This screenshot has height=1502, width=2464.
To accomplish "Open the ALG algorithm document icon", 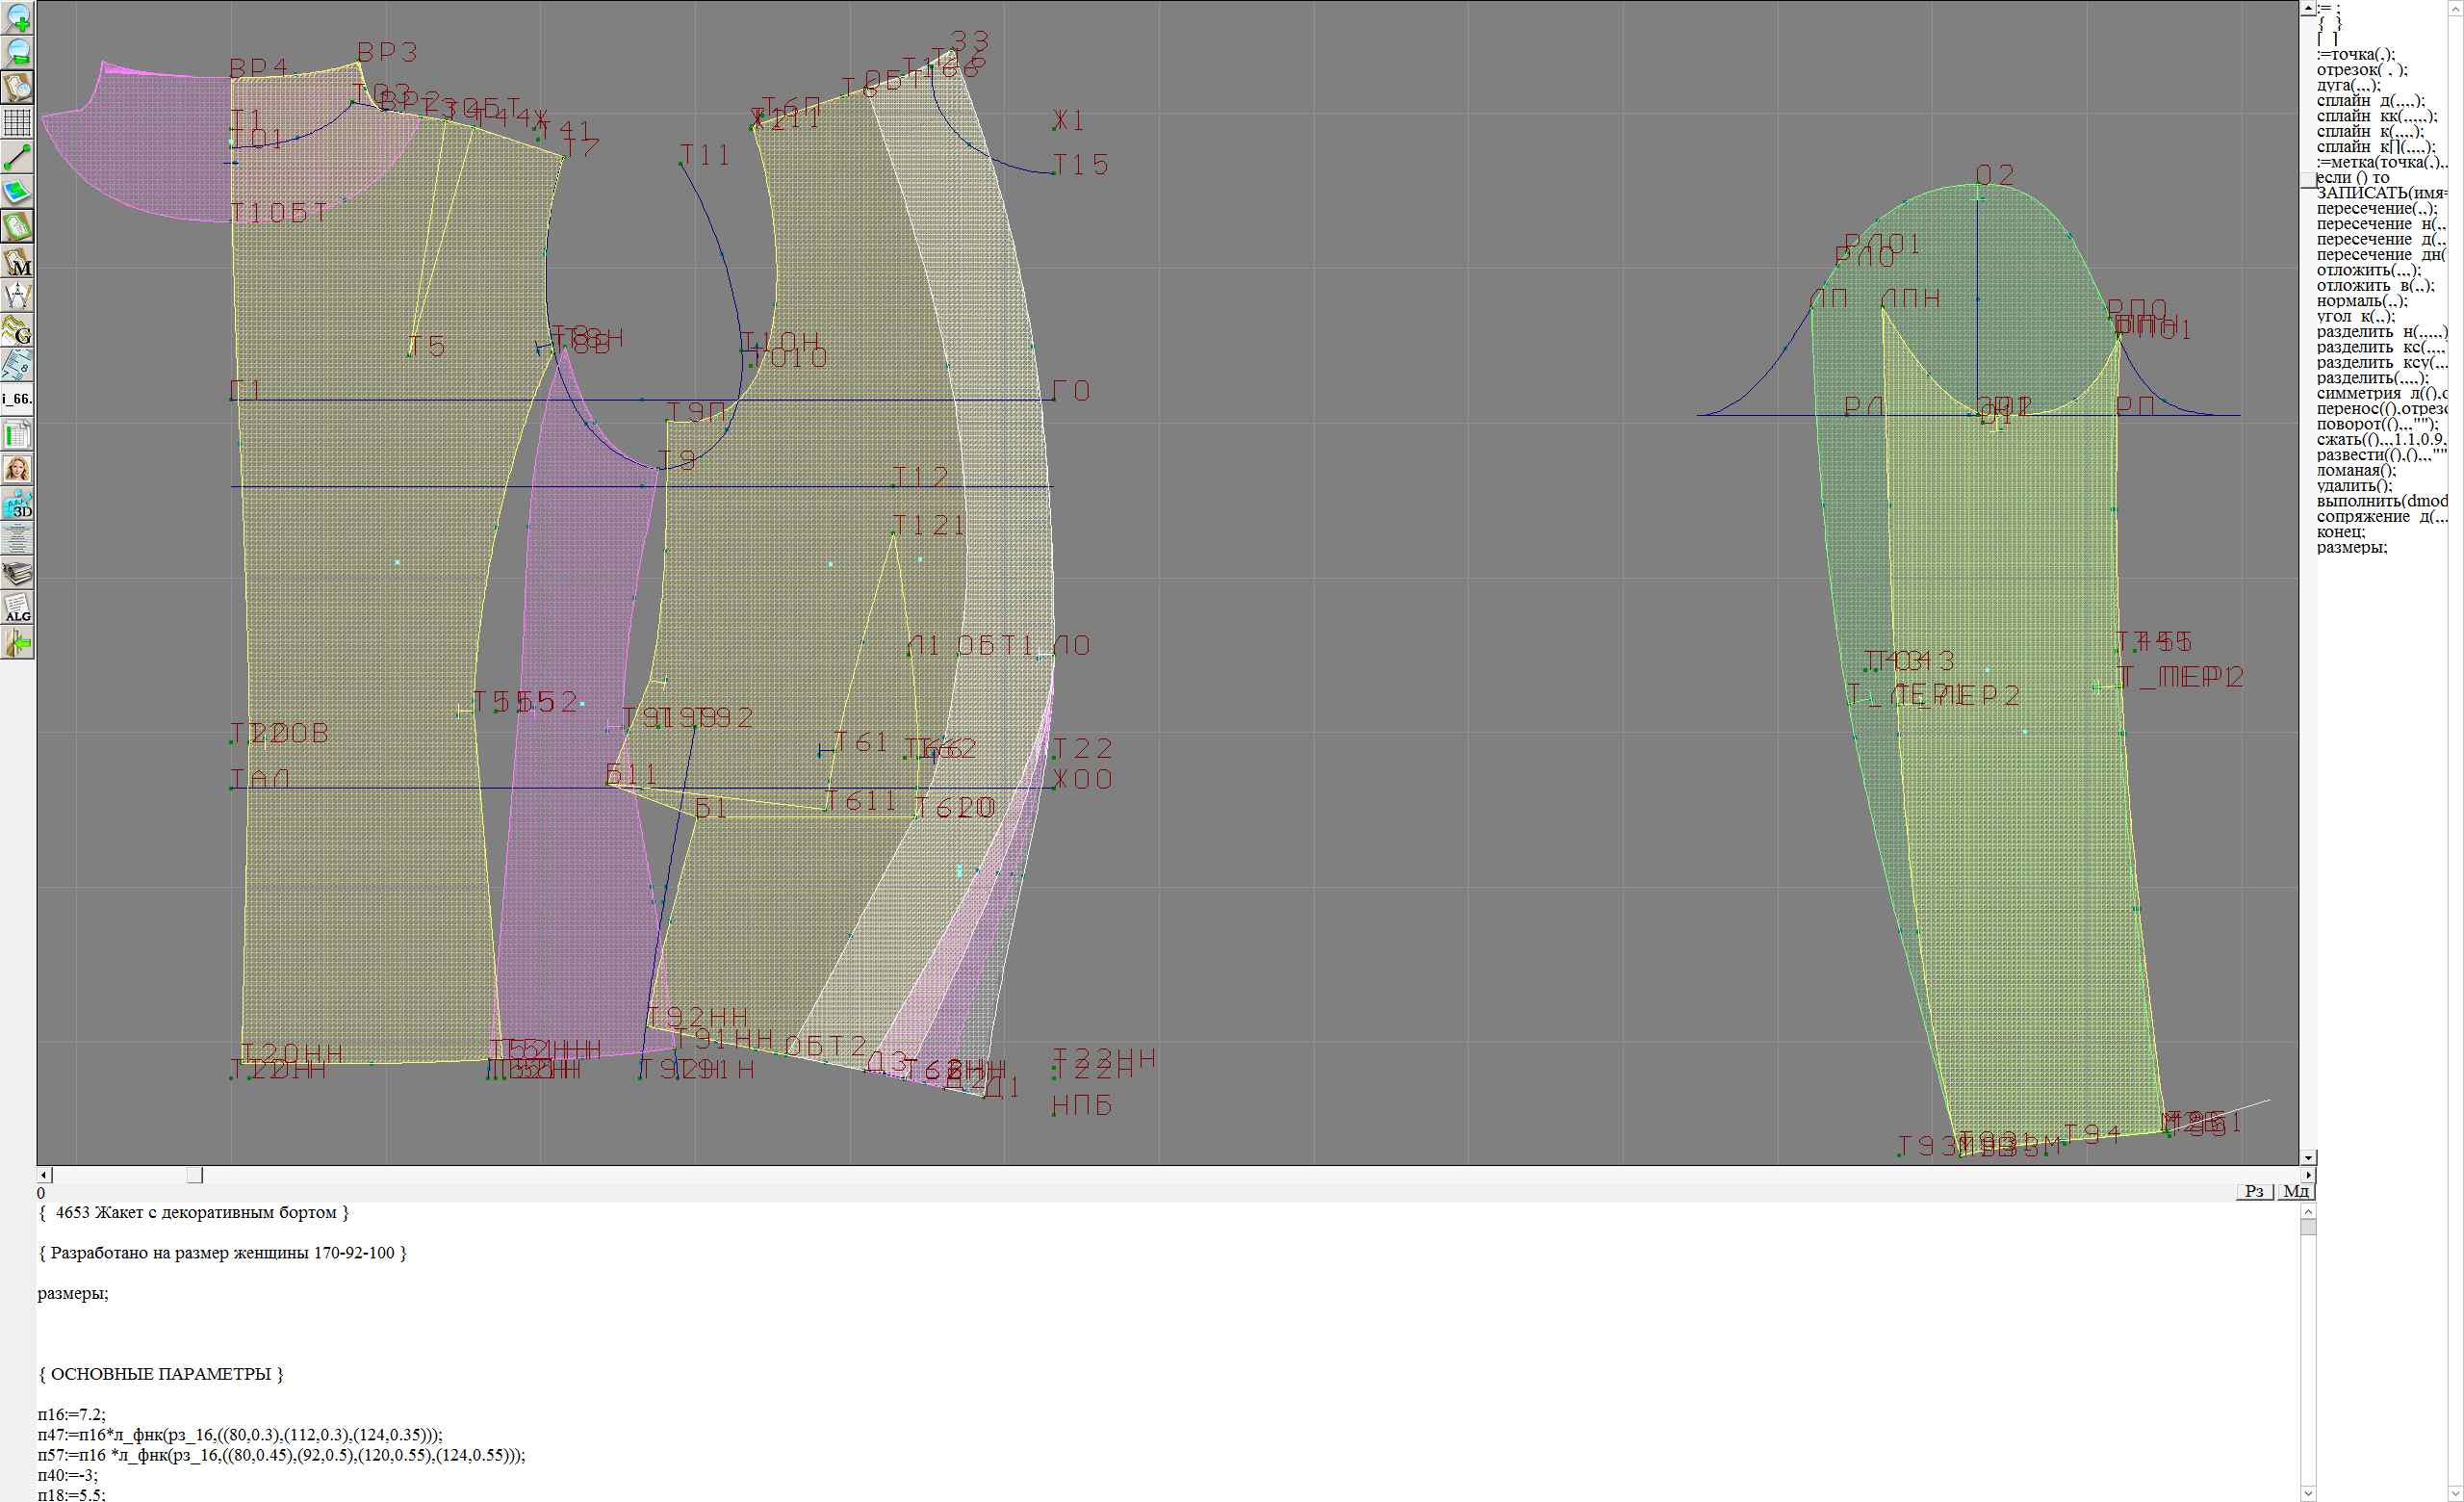I will click(18, 608).
